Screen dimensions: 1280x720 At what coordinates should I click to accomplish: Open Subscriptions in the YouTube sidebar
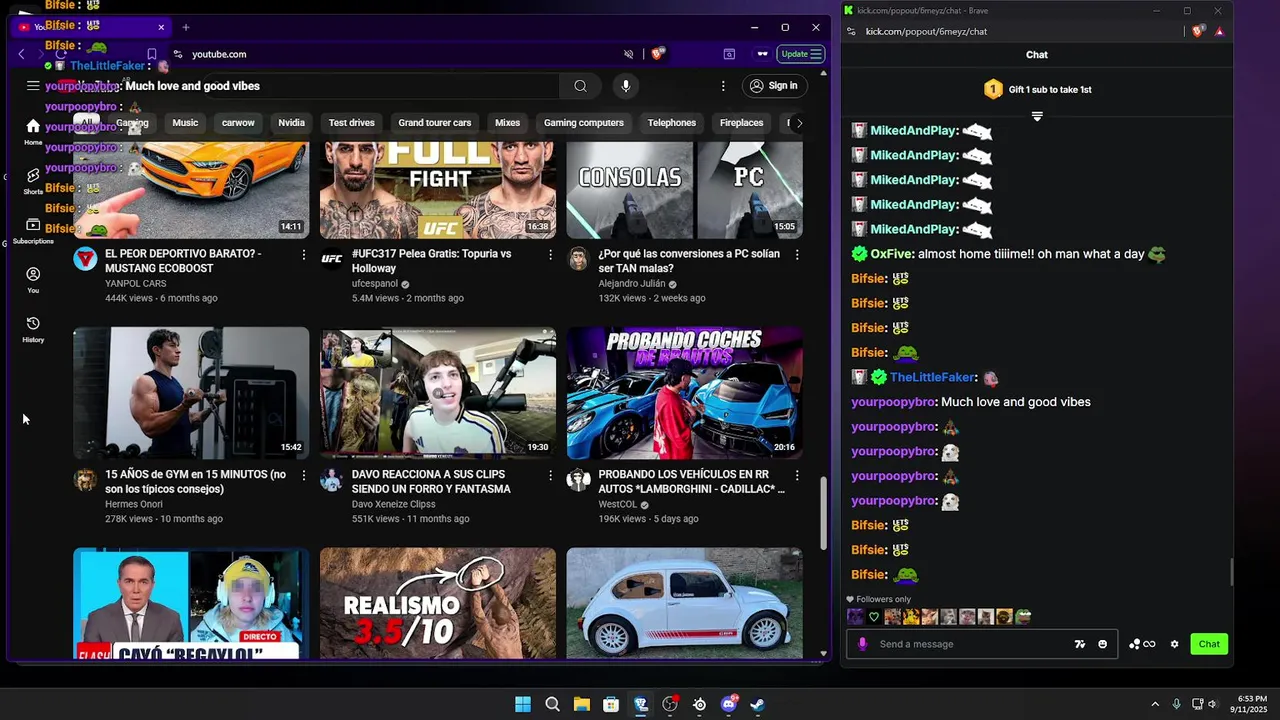click(x=33, y=231)
